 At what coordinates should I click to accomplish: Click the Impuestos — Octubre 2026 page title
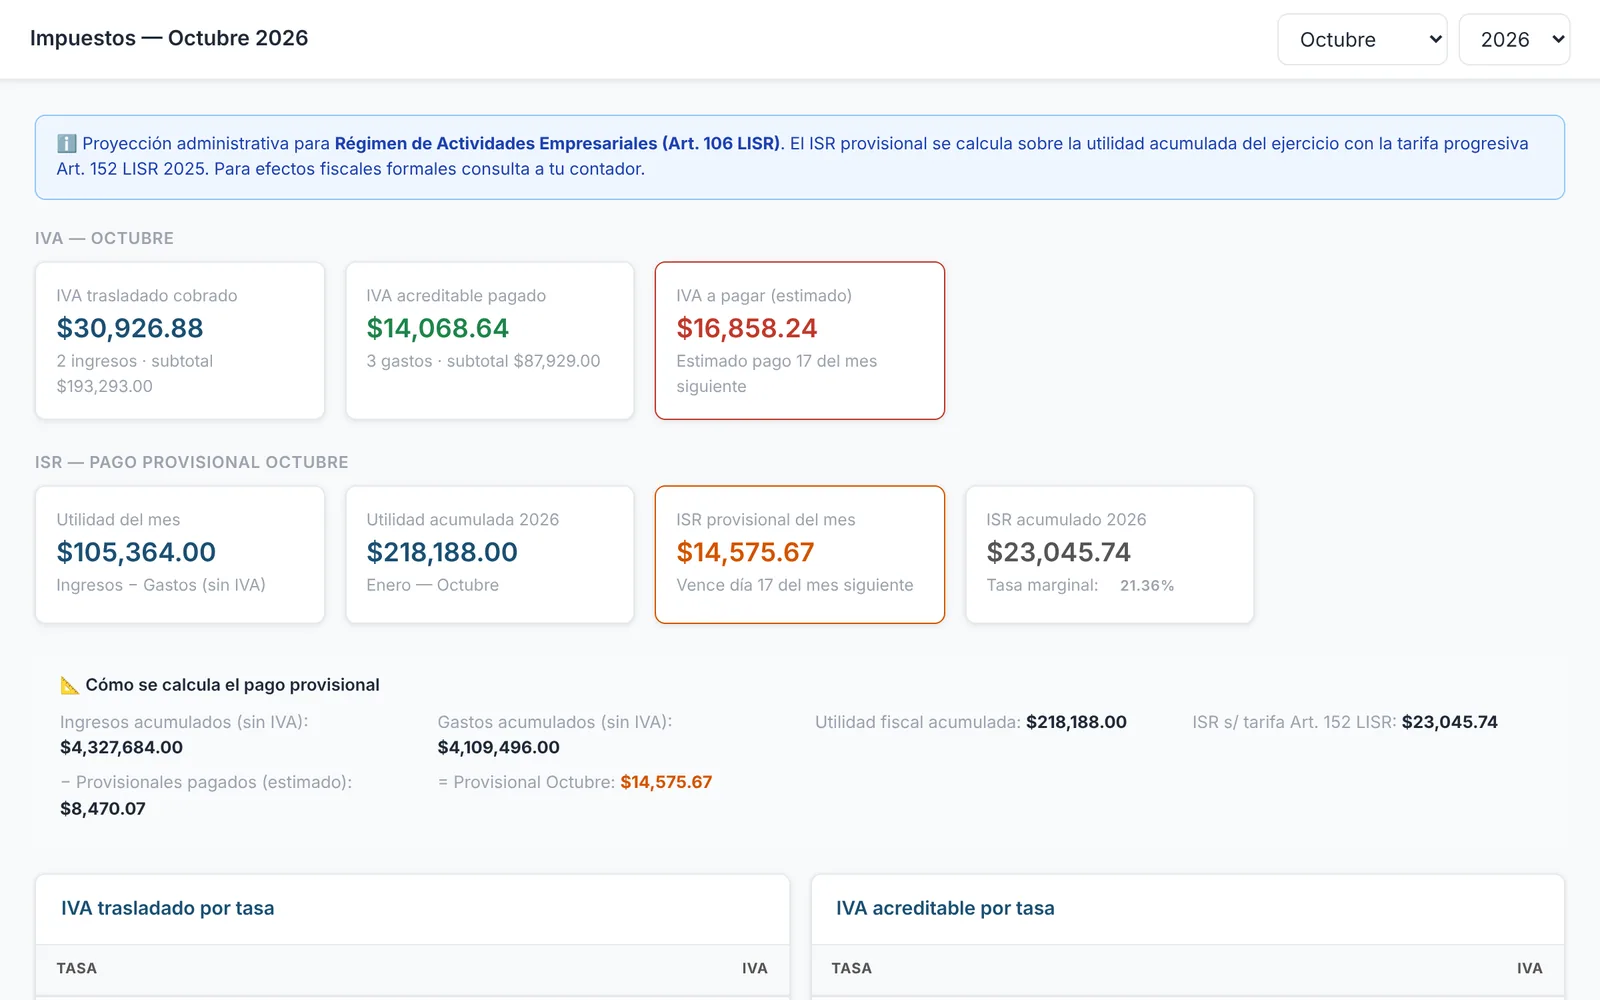(x=169, y=38)
